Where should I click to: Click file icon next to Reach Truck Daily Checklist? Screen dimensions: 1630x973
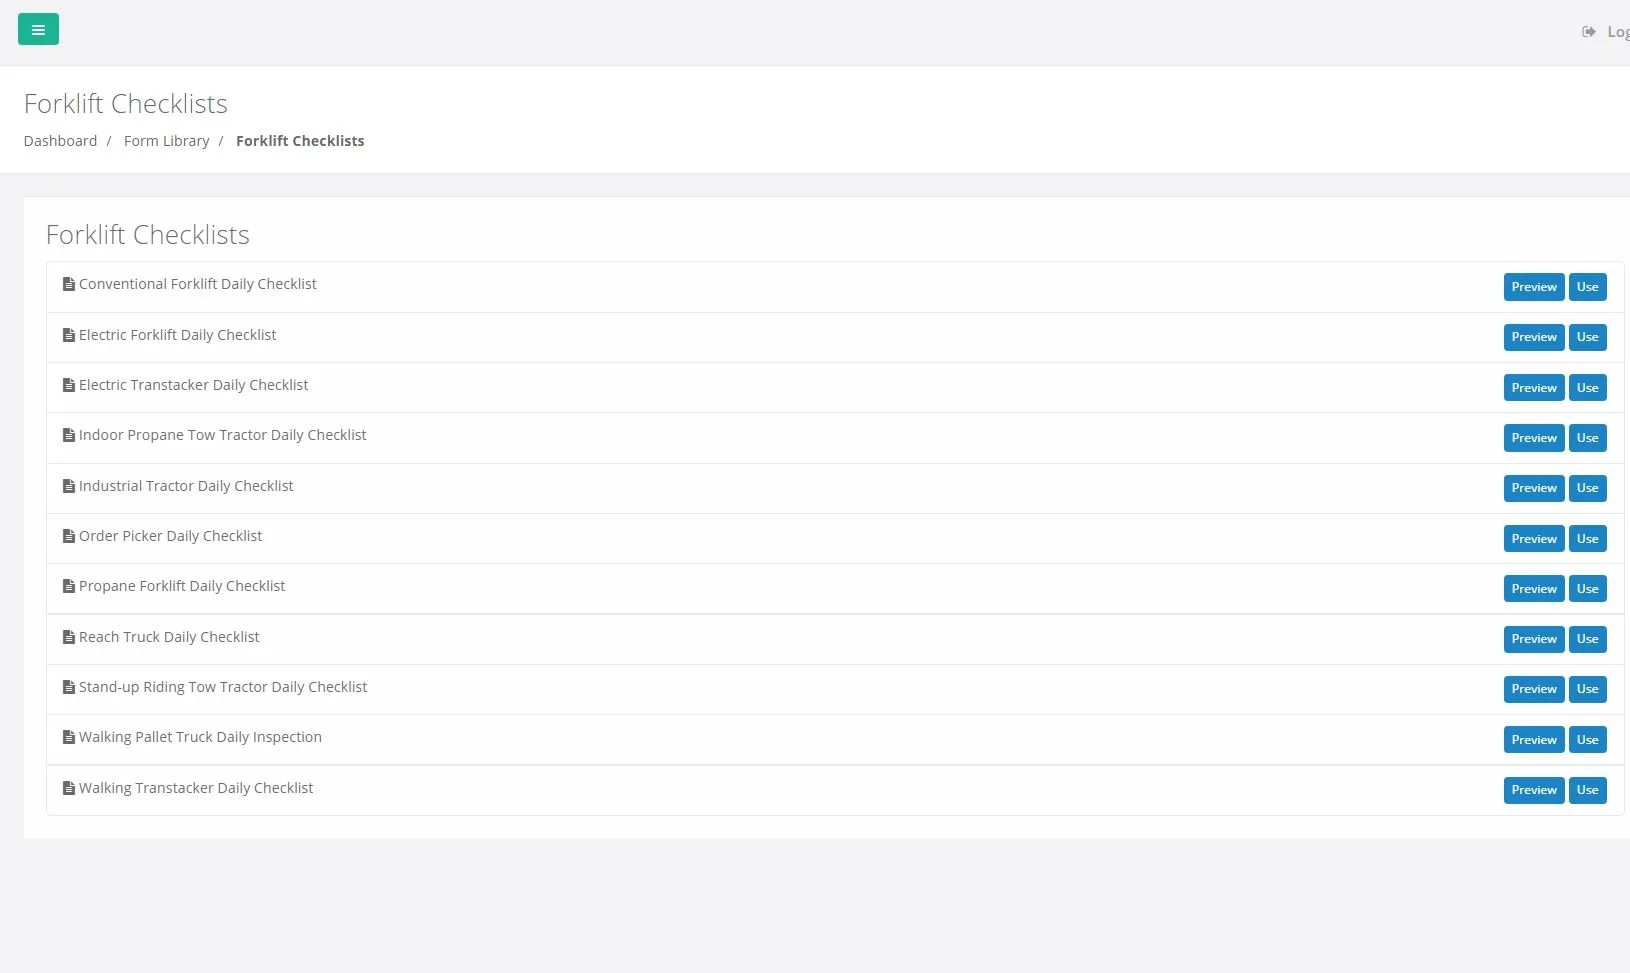point(69,638)
